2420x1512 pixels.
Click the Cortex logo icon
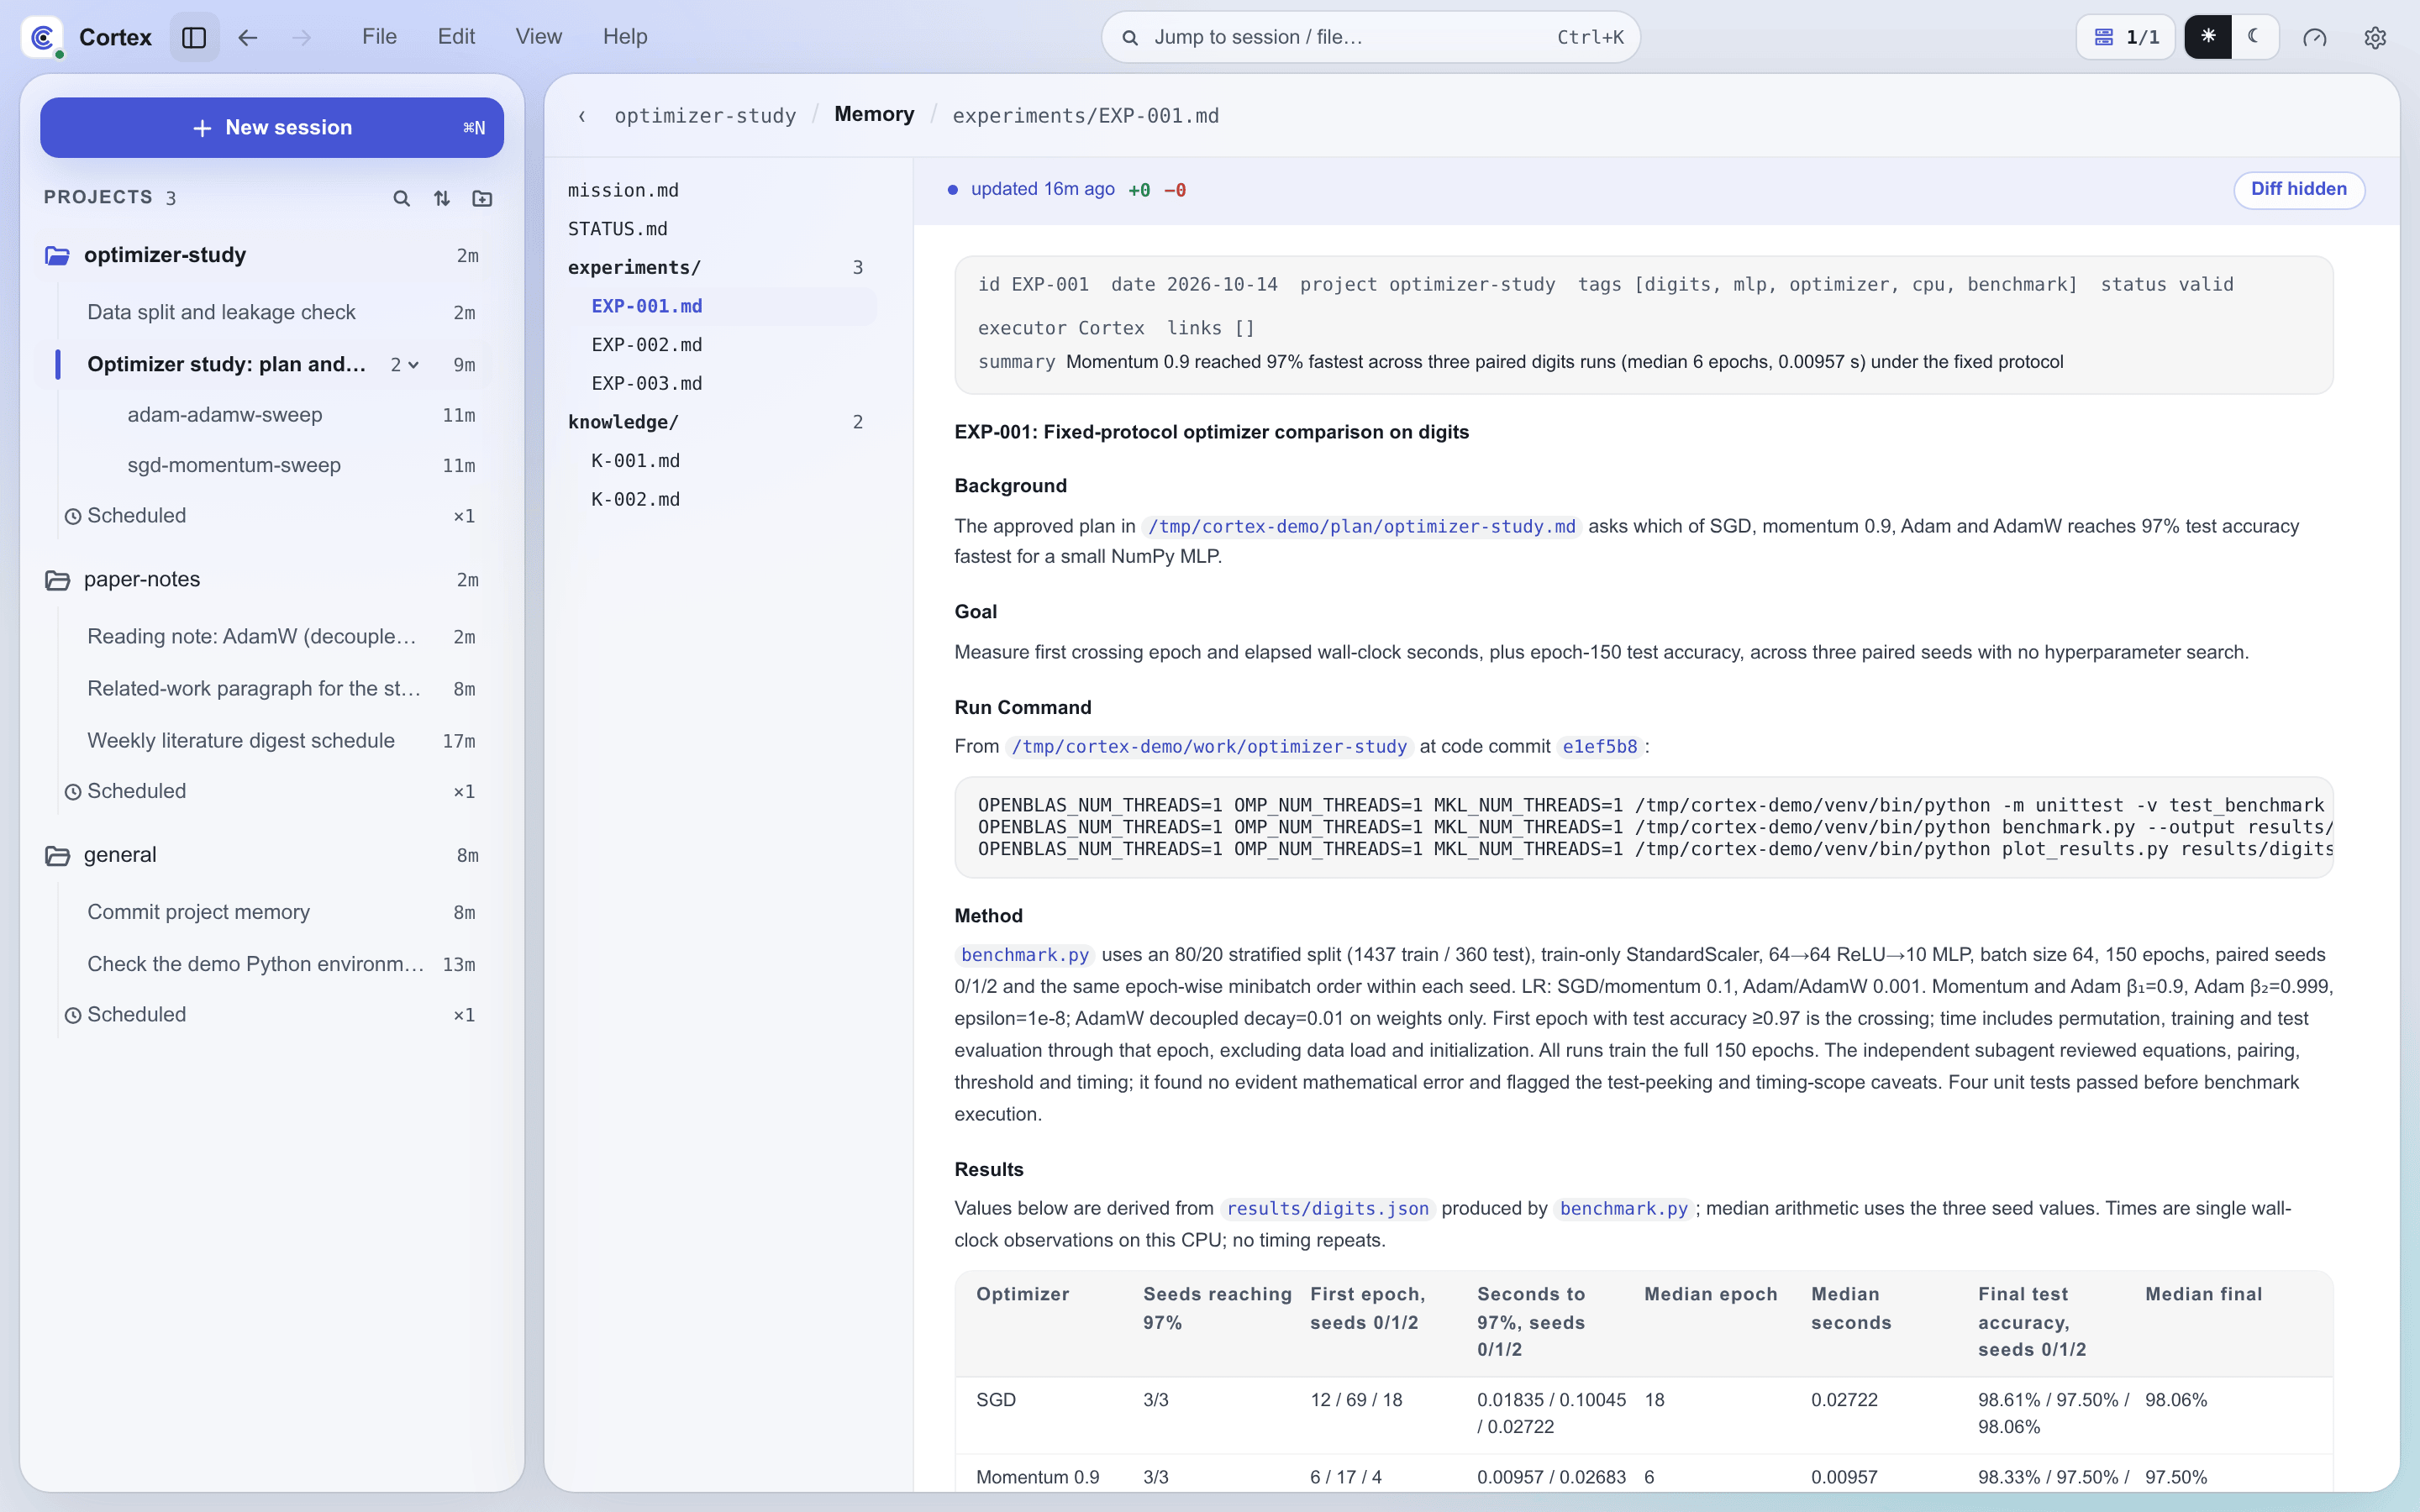(x=42, y=37)
